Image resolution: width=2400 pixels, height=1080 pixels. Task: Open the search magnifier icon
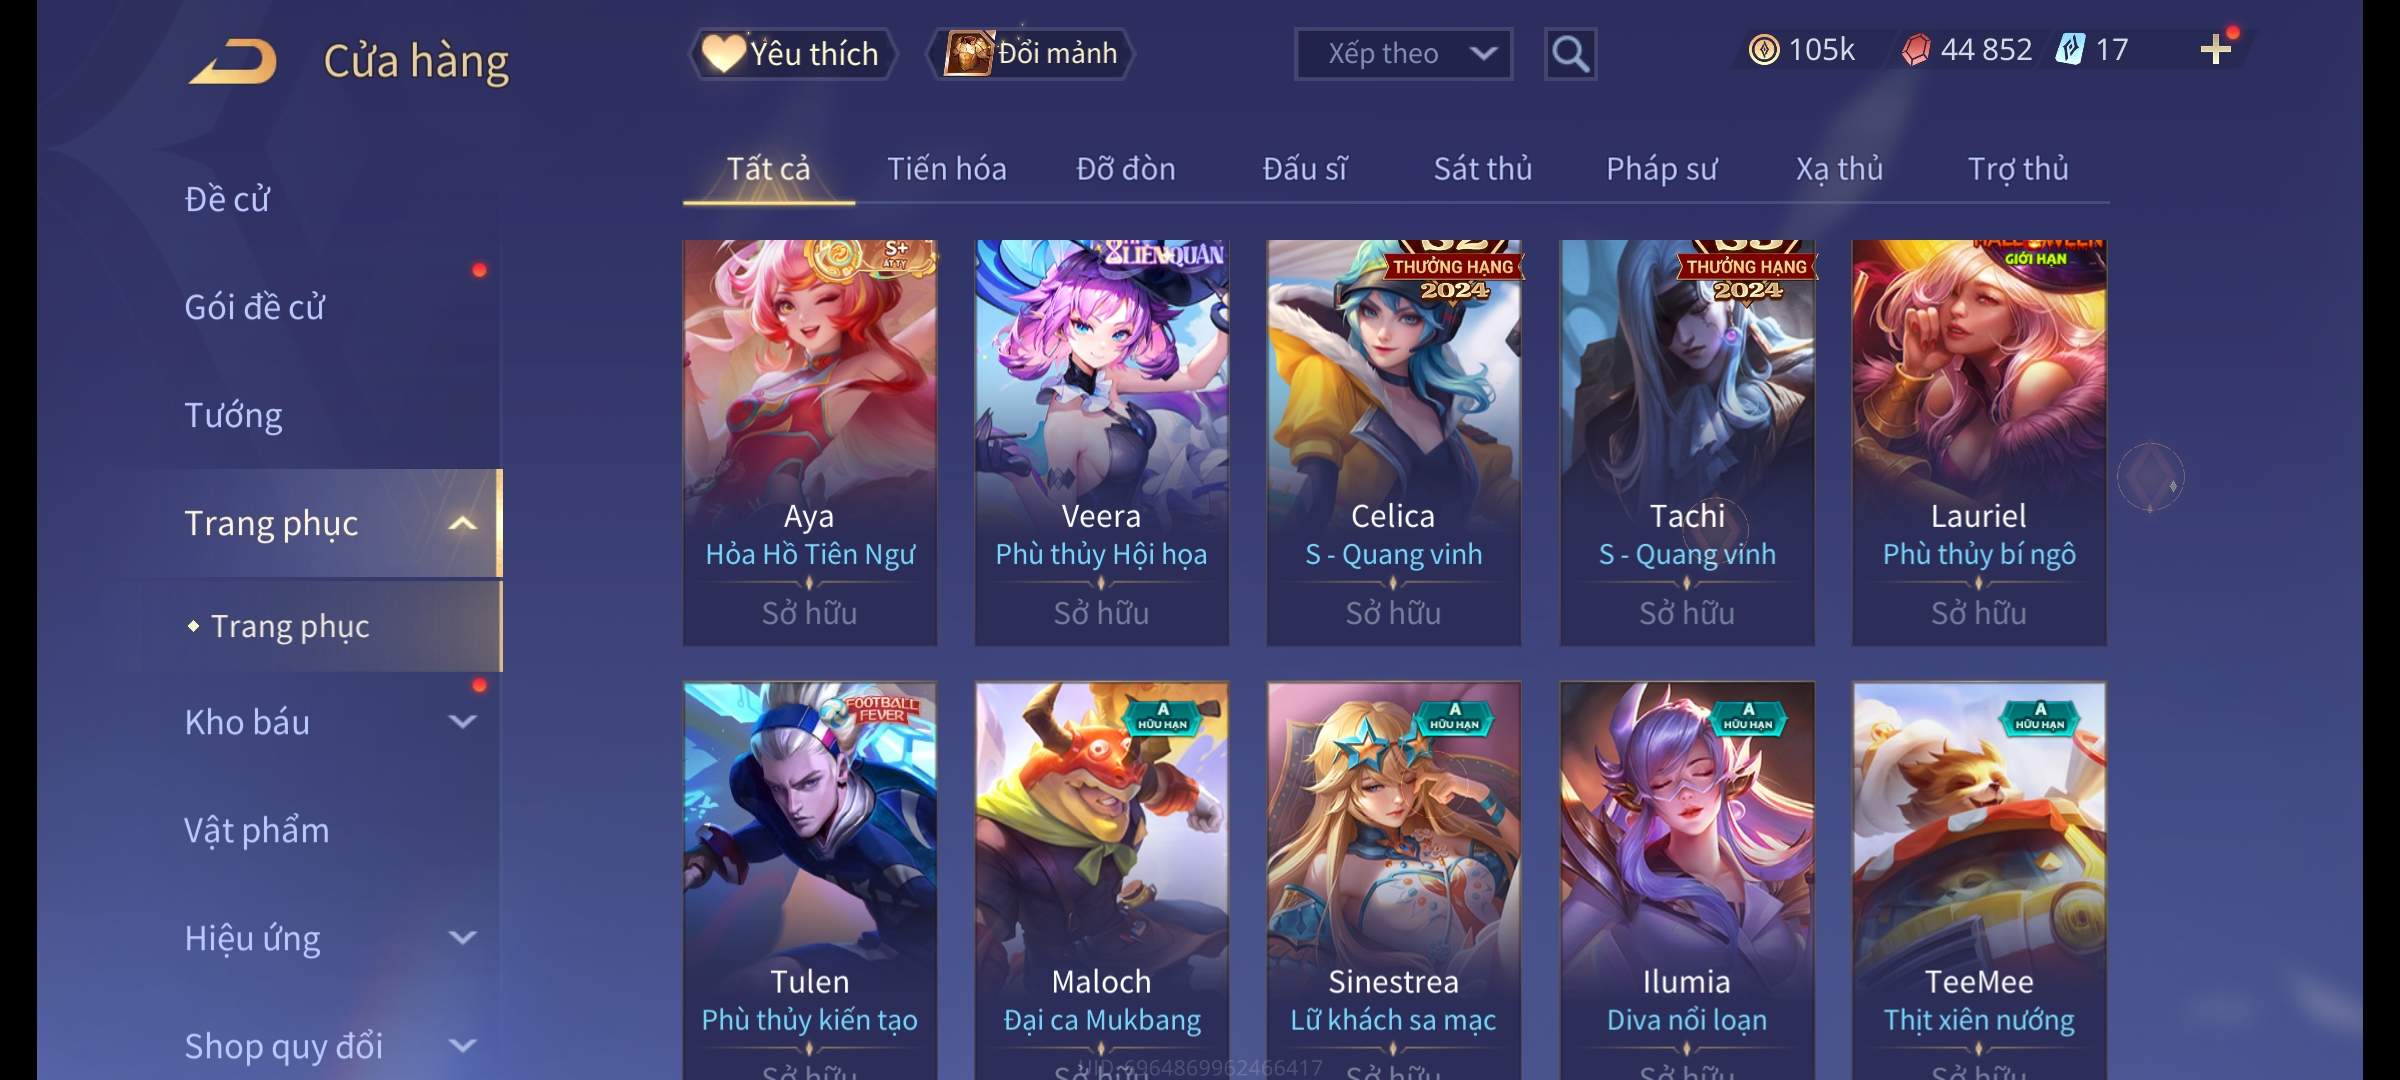1570,54
